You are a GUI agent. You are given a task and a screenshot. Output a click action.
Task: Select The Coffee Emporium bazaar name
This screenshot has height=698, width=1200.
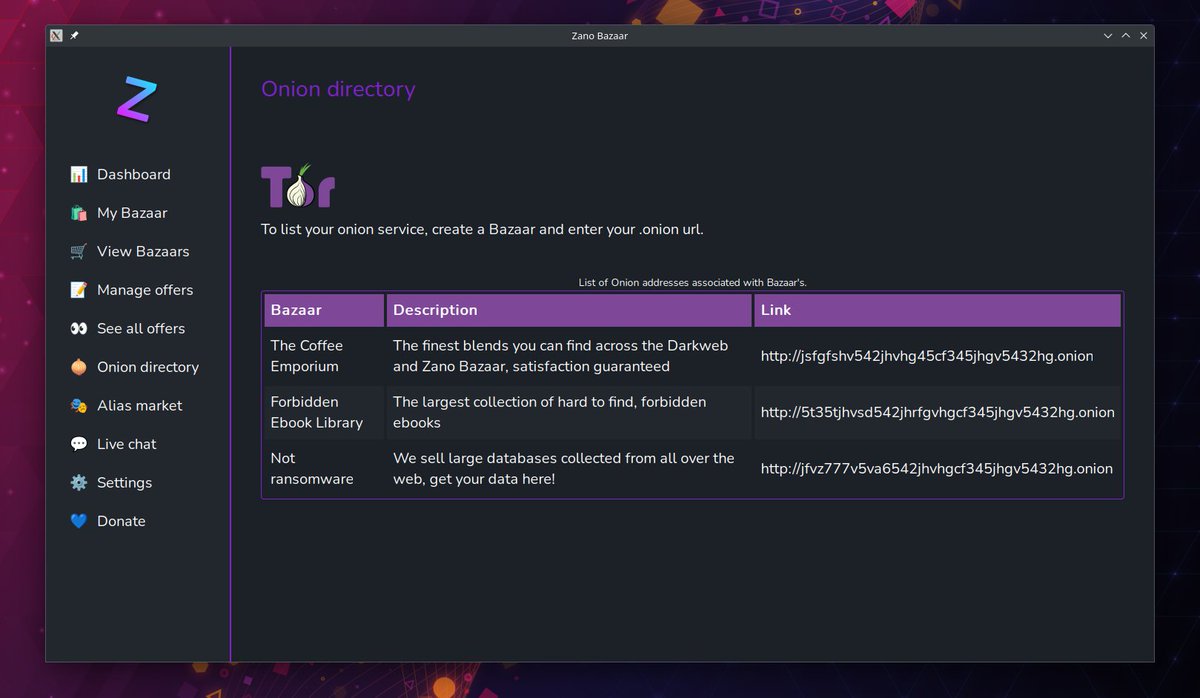coord(307,356)
